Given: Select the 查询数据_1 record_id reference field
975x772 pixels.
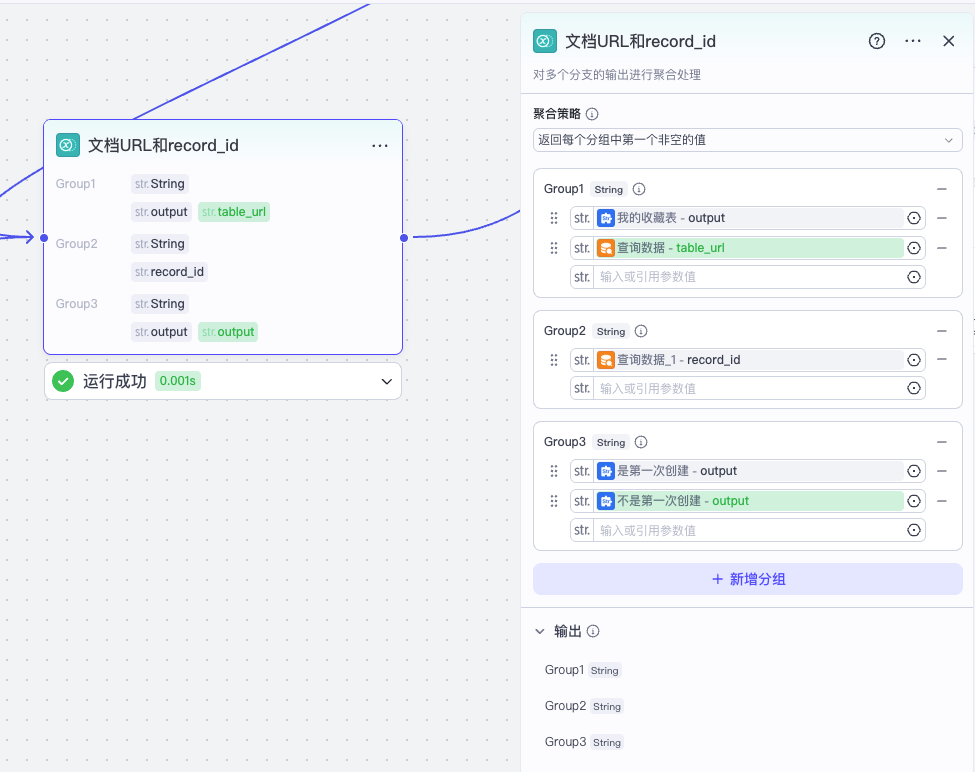Looking at the screenshot, I should (x=750, y=360).
